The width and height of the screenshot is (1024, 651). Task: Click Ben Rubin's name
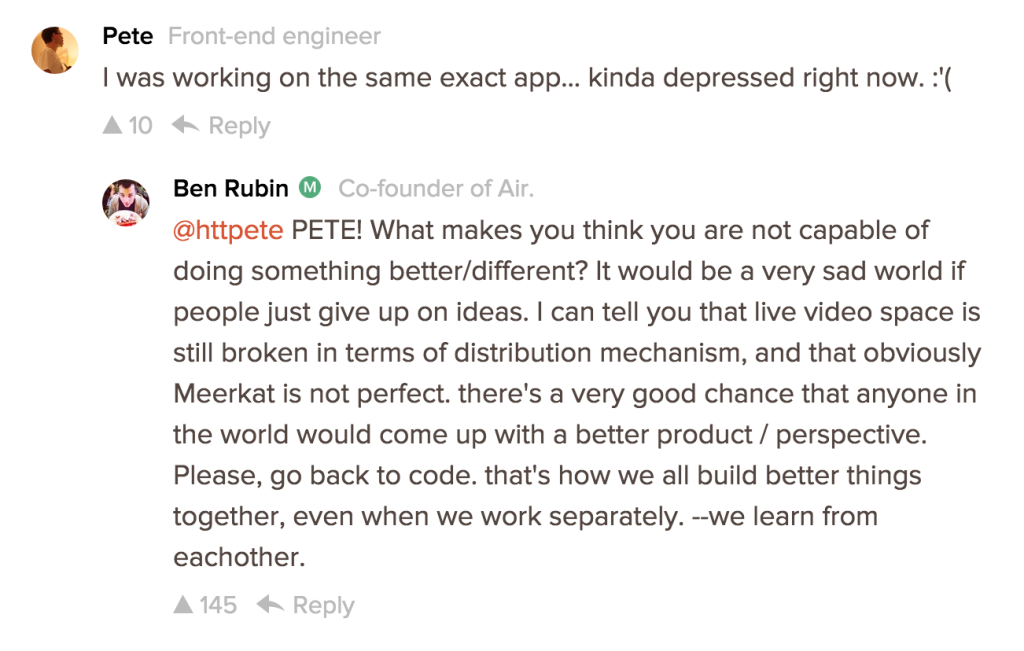pos(230,187)
